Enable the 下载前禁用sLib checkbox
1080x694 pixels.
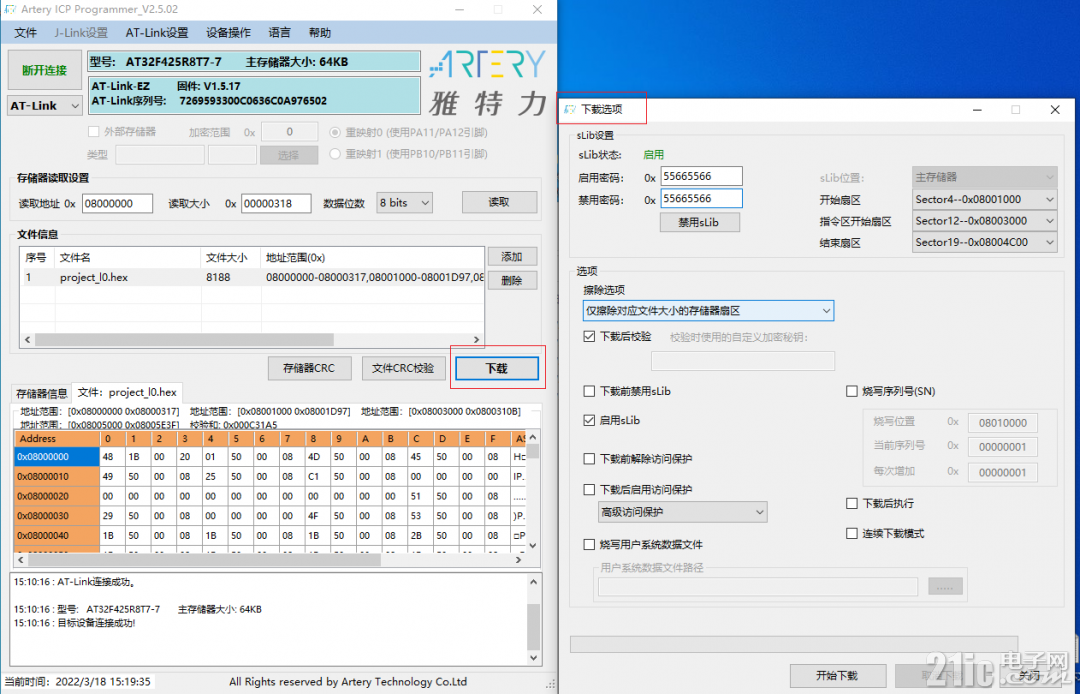[x=589, y=391]
